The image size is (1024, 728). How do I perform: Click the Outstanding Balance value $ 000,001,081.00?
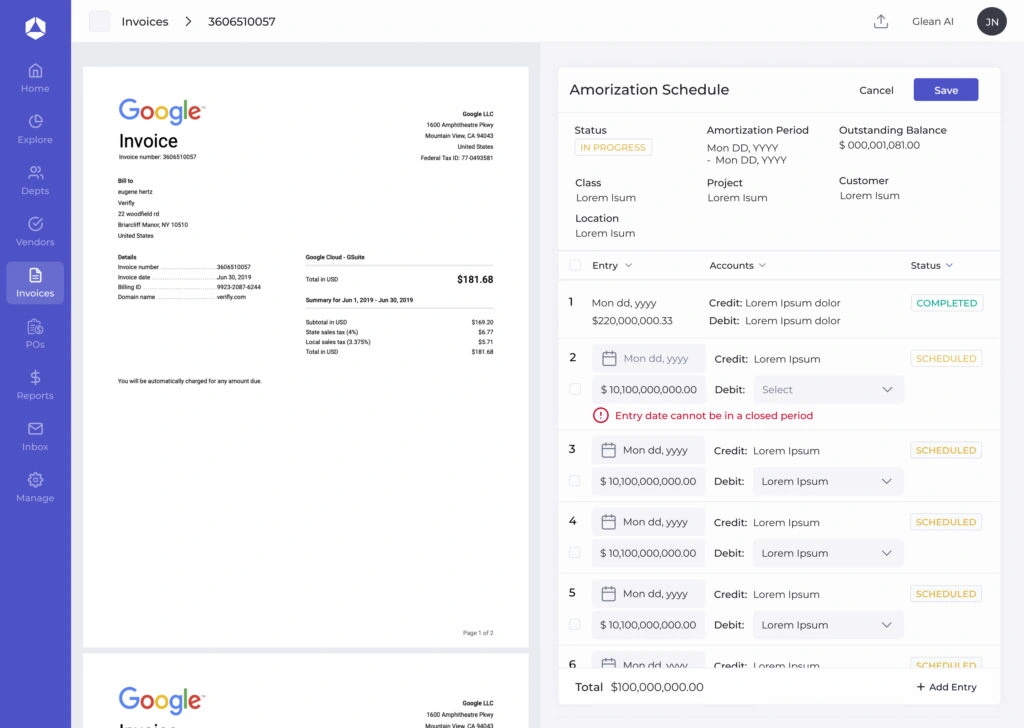(x=879, y=145)
